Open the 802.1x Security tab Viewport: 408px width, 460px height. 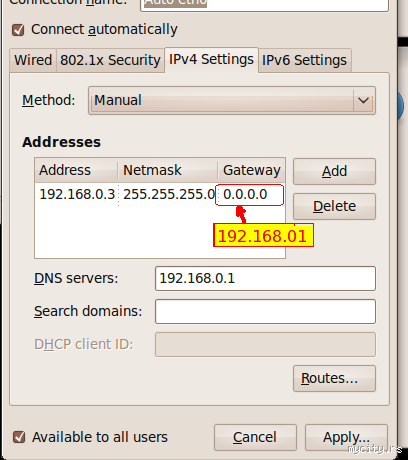coord(110,60)
